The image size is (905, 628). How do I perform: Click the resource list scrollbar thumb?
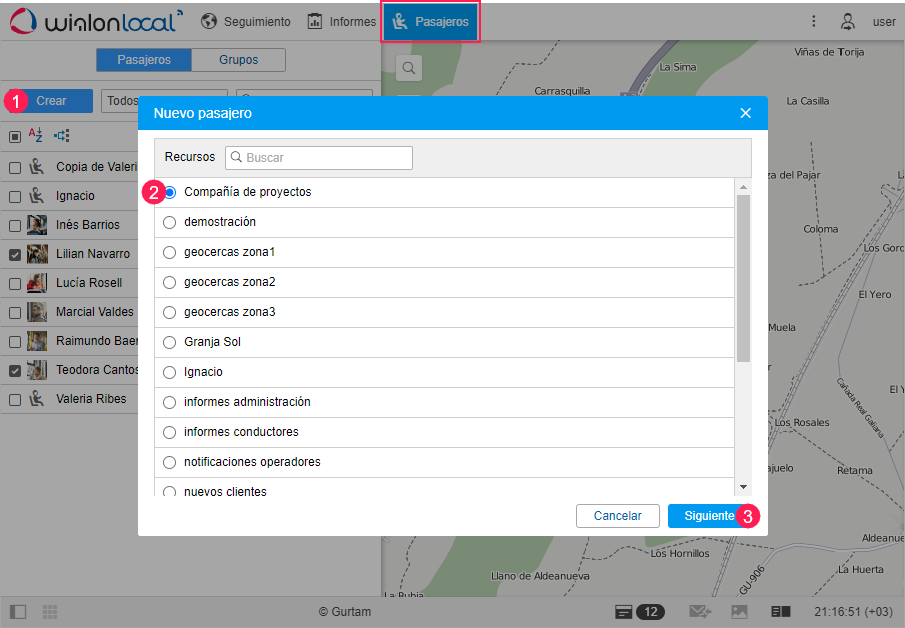(743, 278)
